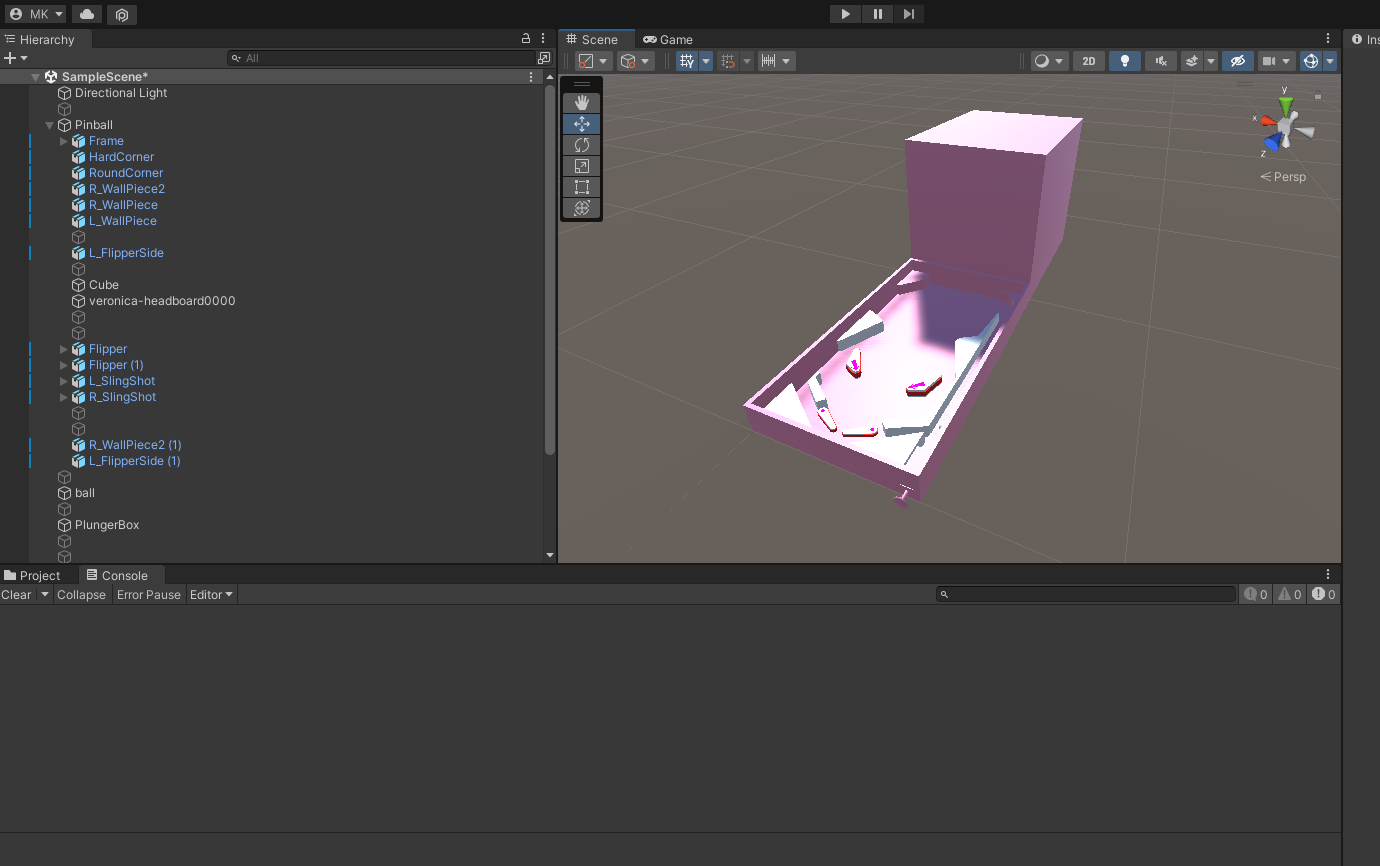
Task: Open the cloud services icon
Action: pos(87,14)
